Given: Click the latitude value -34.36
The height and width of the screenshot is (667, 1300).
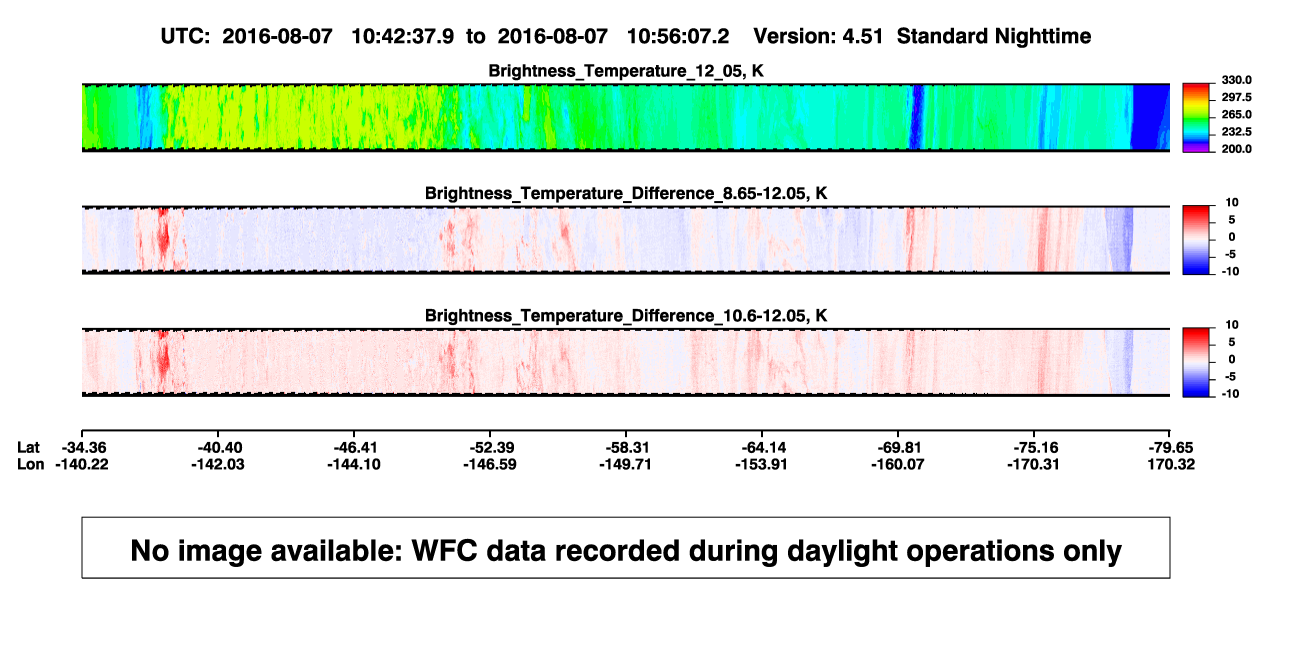Looking at the screenshot, I should (83, 447).
